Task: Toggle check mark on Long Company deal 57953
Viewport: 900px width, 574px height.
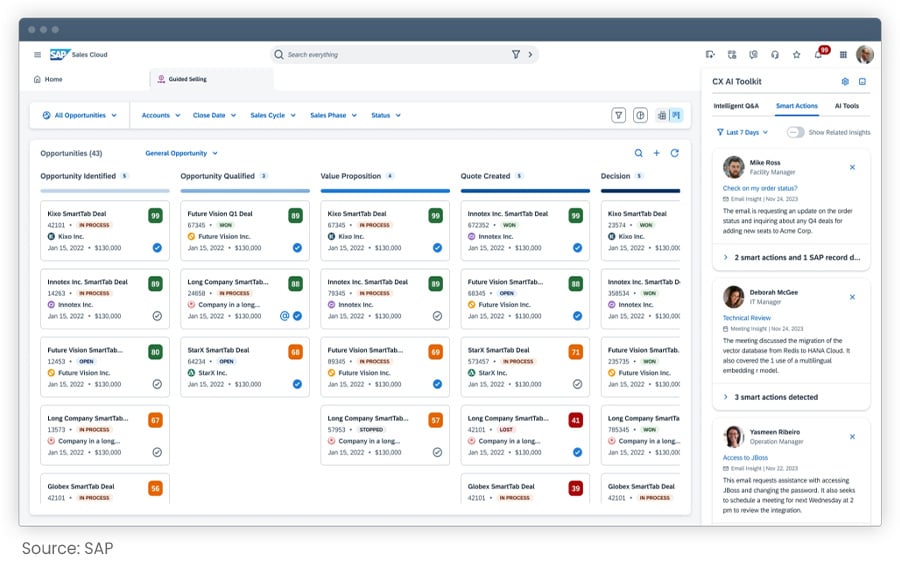Action: pos(437,452)
